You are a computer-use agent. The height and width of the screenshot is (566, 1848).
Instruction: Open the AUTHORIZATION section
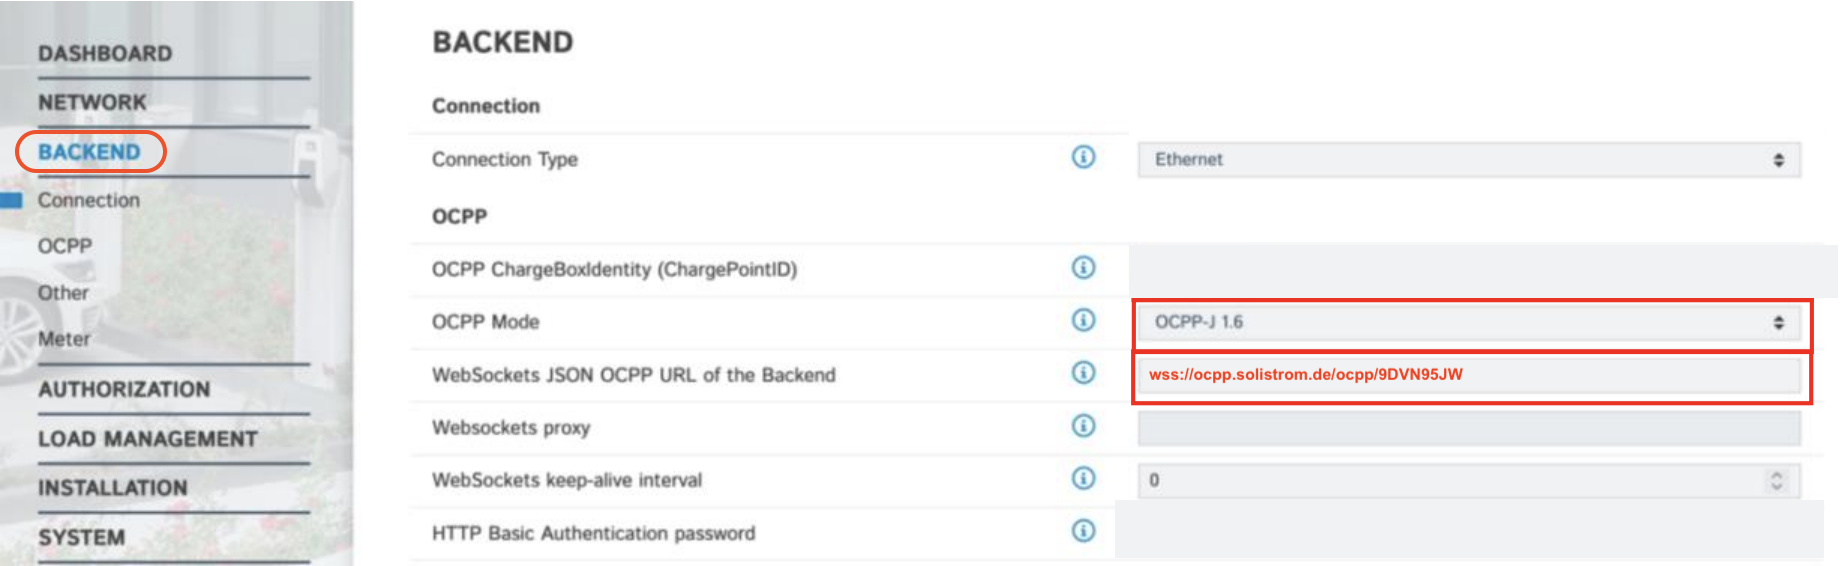(124, 389)
